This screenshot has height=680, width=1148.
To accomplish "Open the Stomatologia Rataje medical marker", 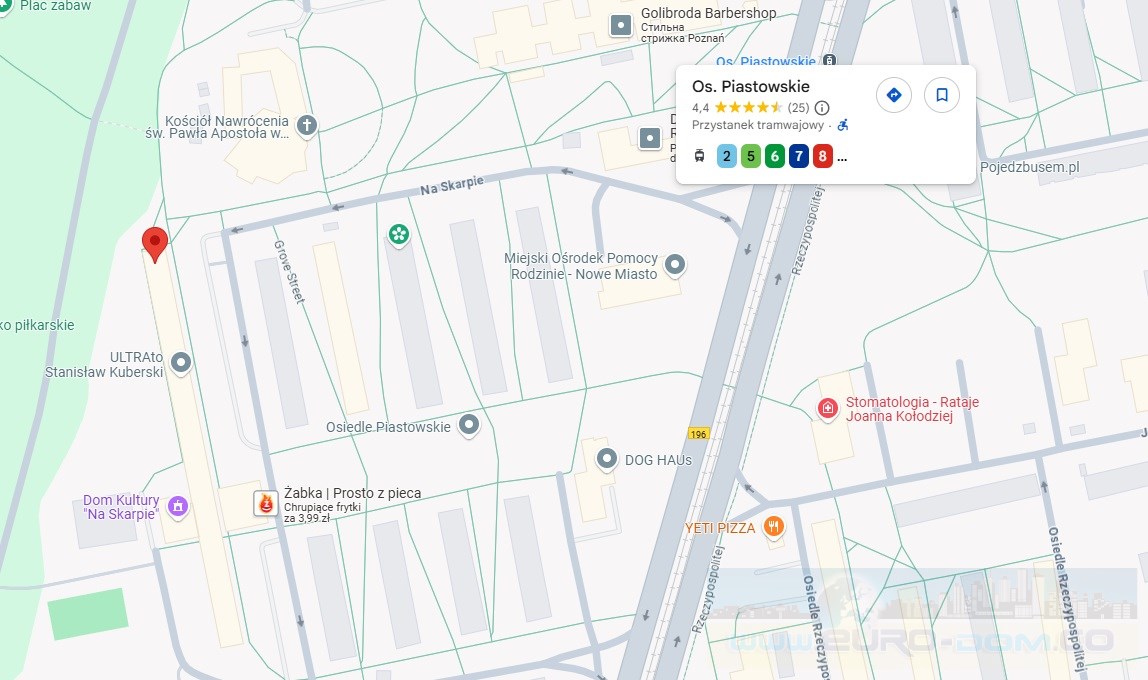I will tap(827, 408).
